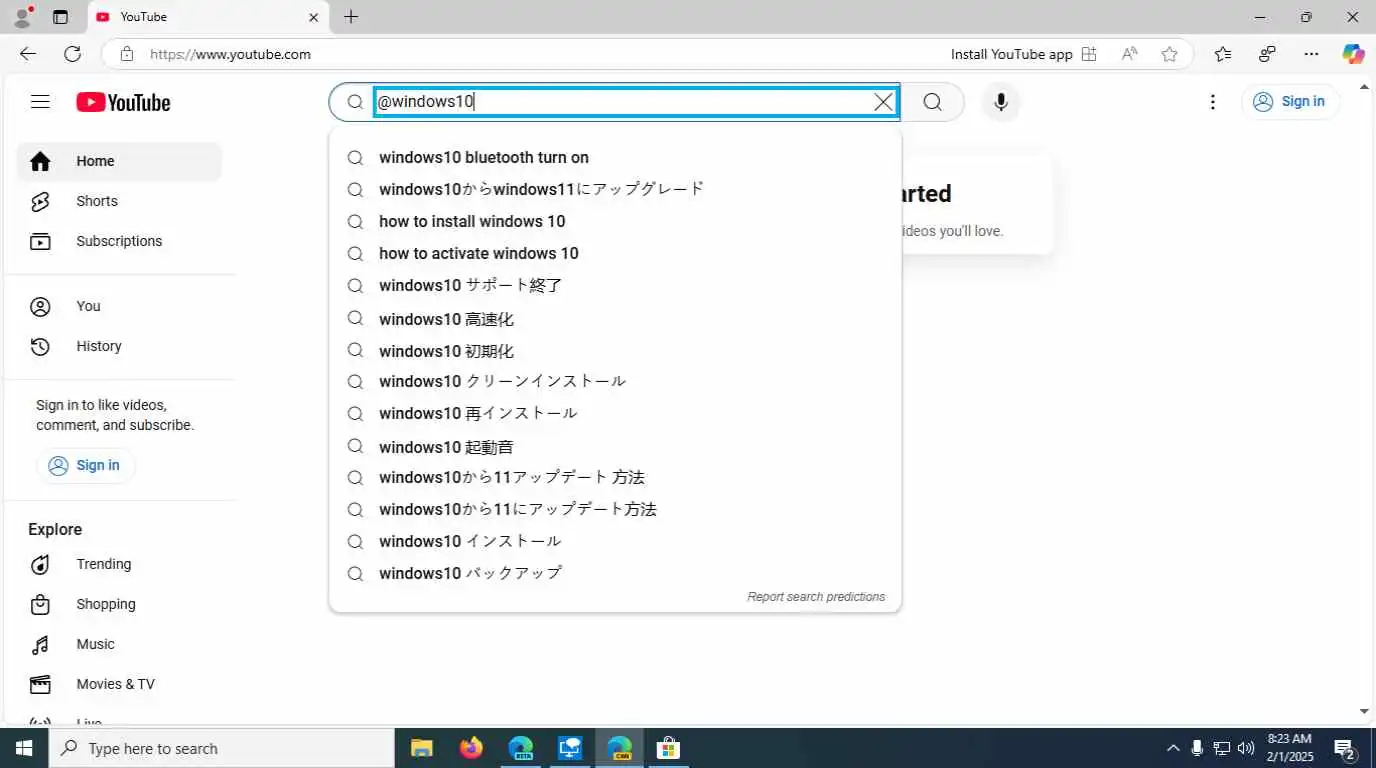Close the YouTube tab
The width and height of the screenshot is (1376, 768).
313,17
